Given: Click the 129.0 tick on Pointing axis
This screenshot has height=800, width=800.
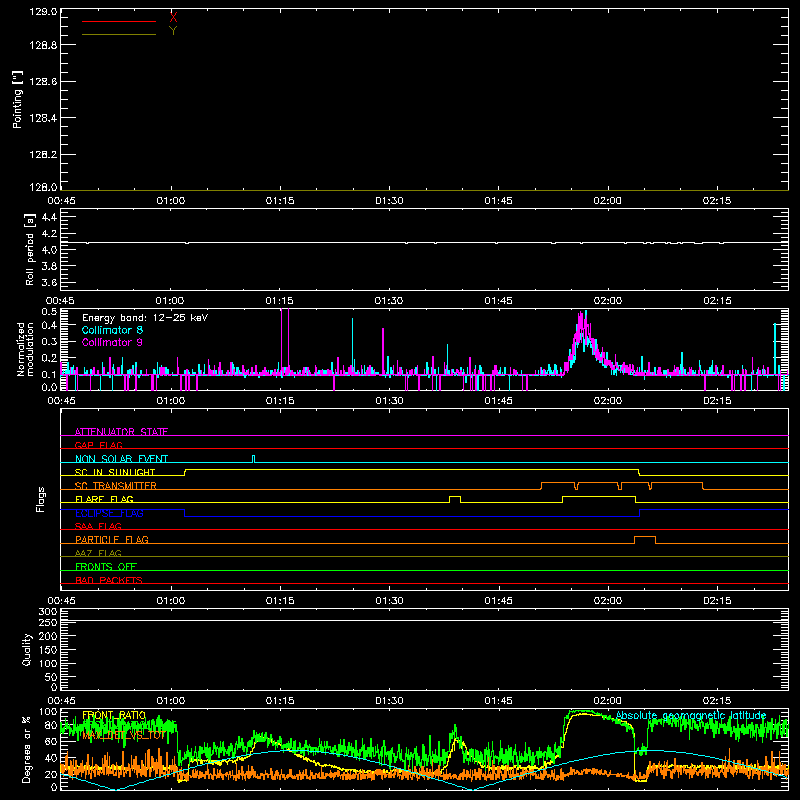Looking at the screenshot, I should click(x=43, y=12).
